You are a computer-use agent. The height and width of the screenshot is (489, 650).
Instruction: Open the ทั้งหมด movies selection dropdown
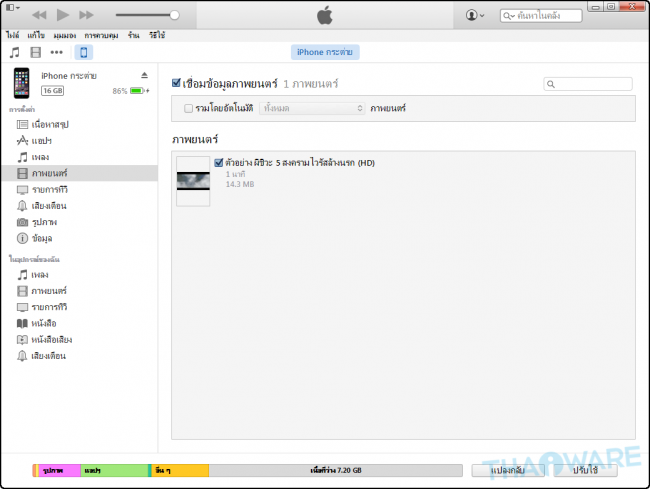[312, 109]
